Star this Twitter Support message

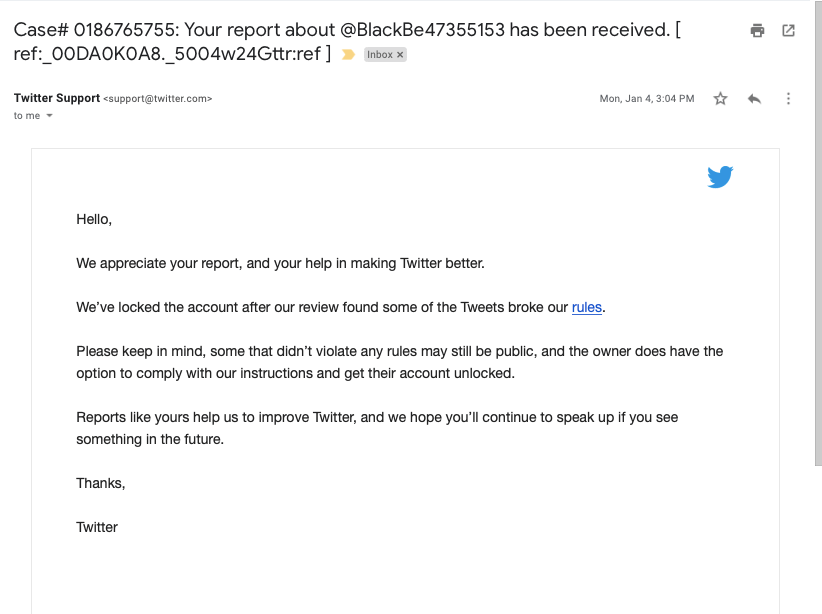click(720, 99)
